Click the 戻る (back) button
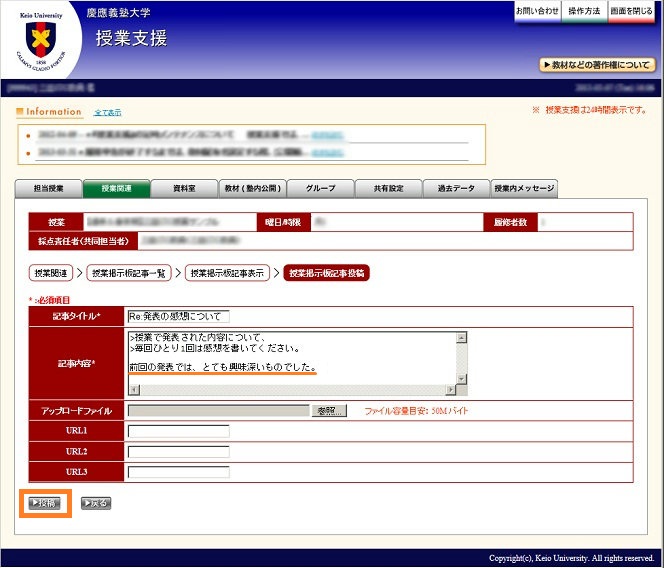 pos(96,503)
